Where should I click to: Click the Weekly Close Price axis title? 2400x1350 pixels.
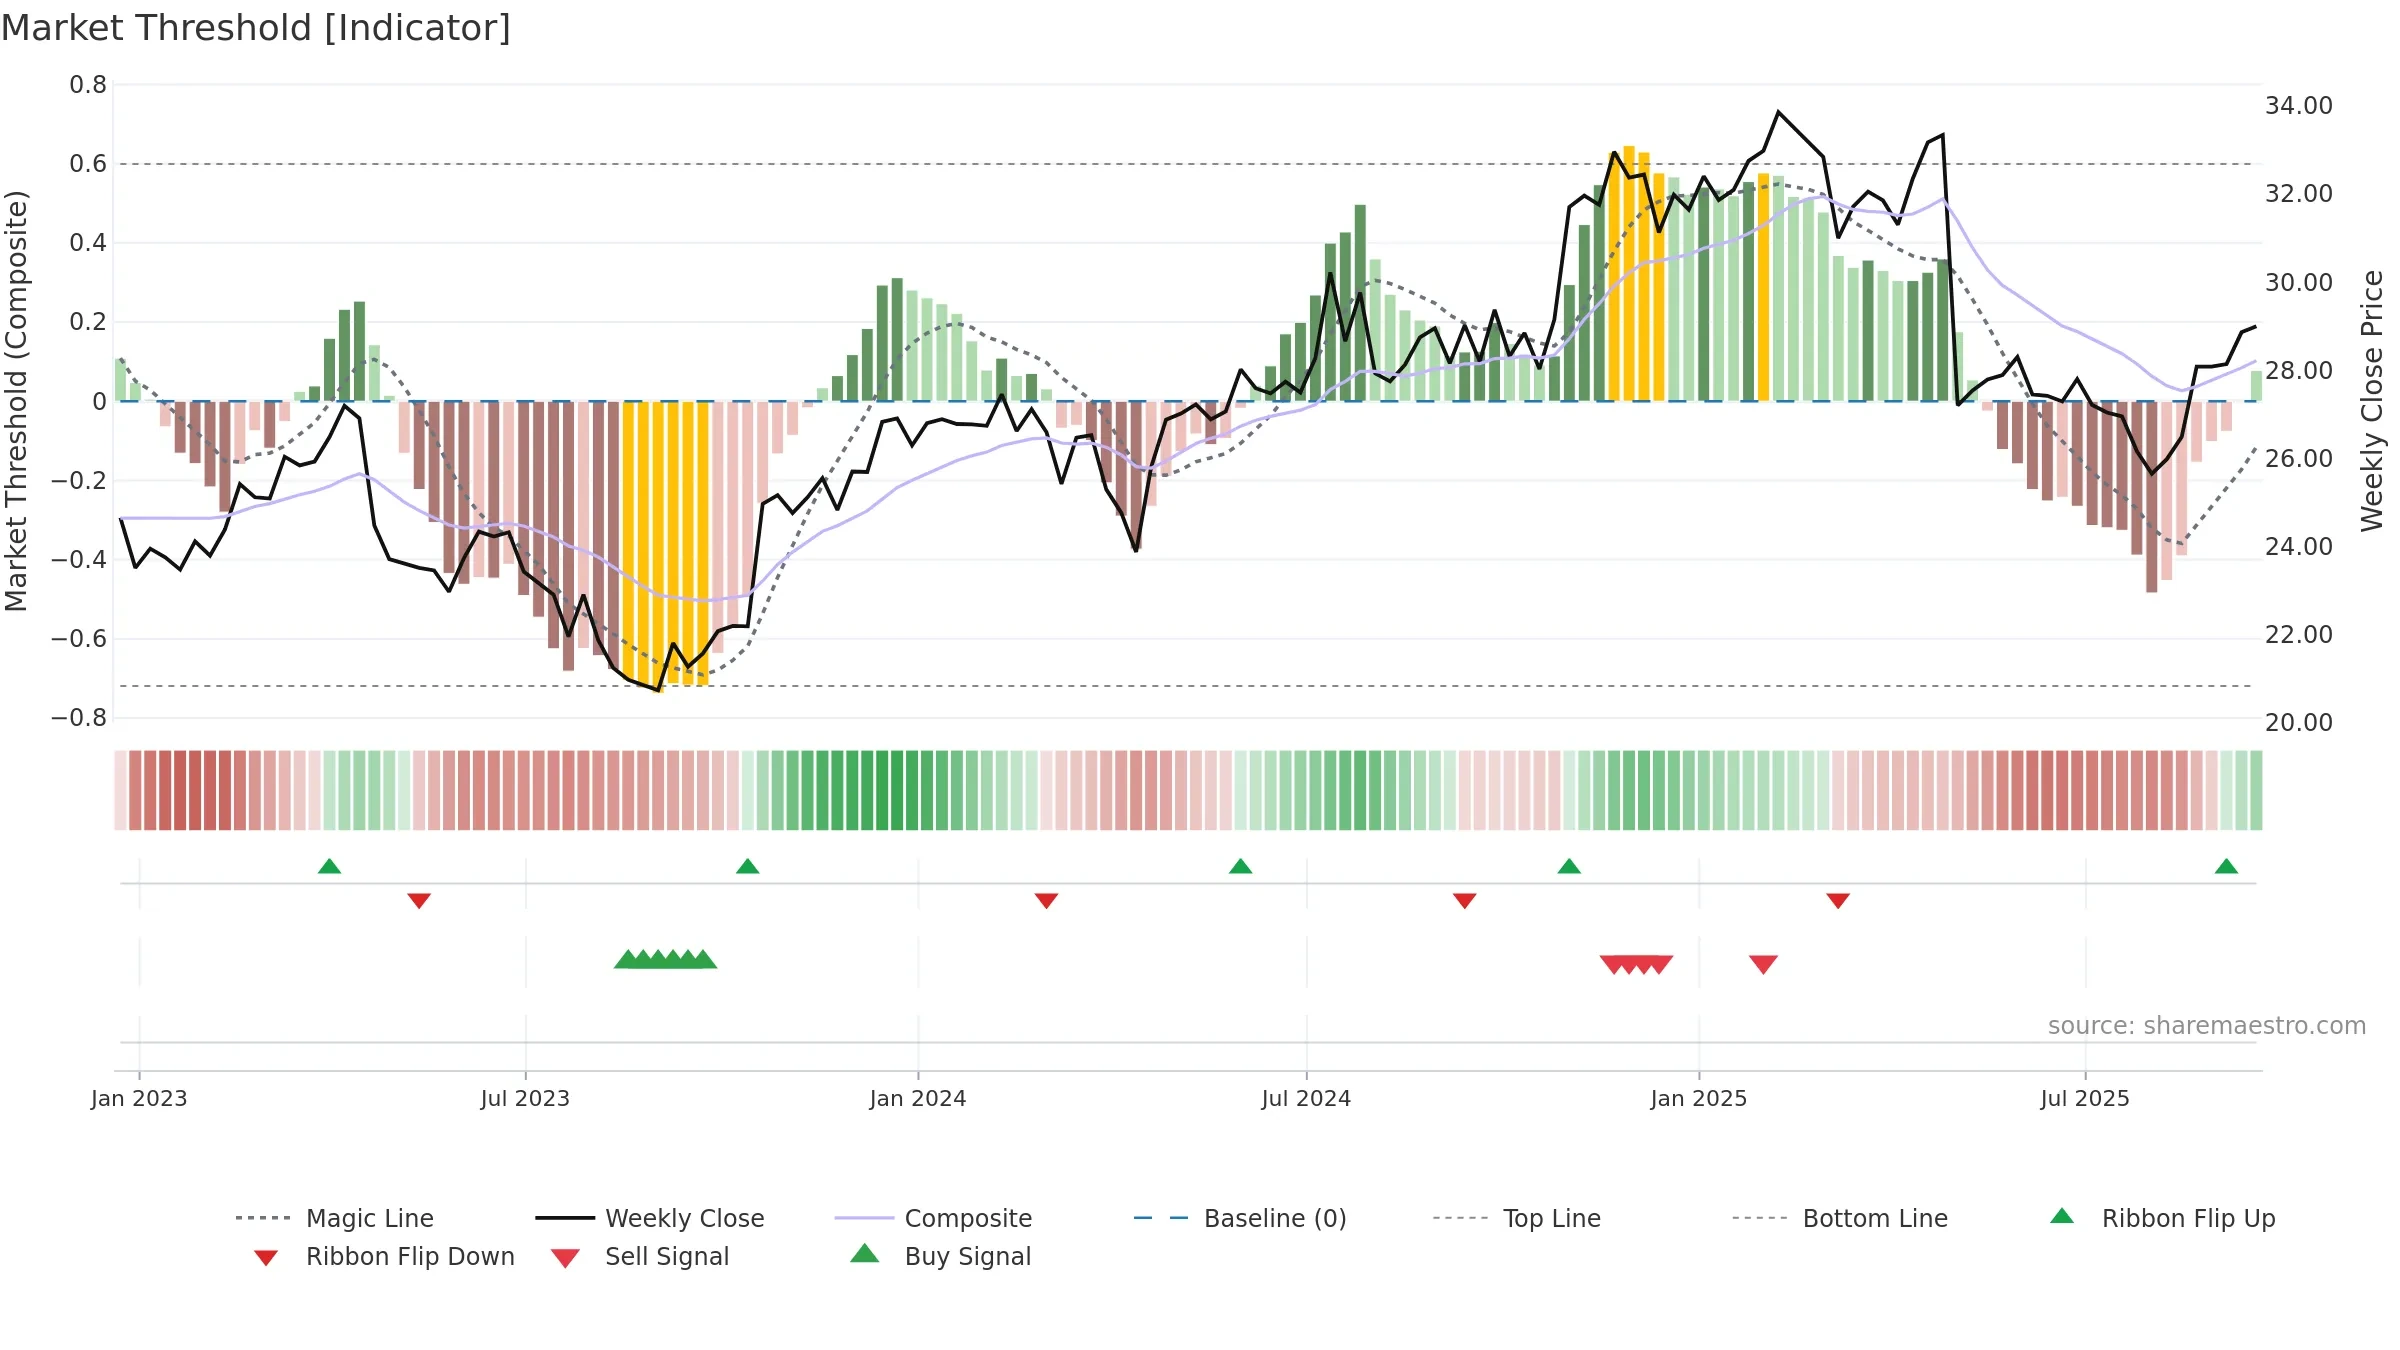click(2372, 400)
